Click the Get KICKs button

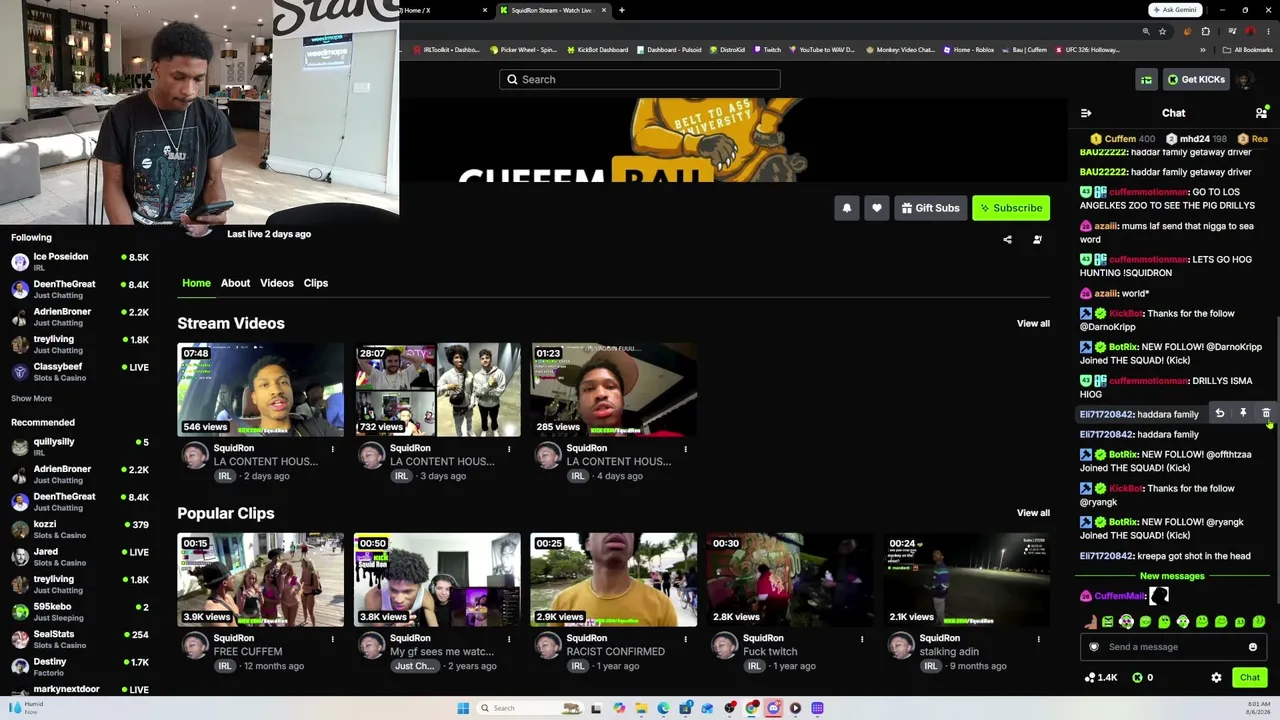pyautogui.click(x=1196, y=80)
